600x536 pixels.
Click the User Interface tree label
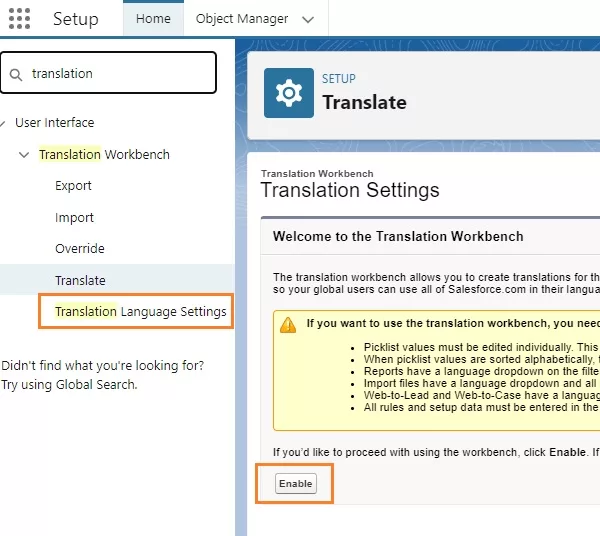click(x=54, y=123)
